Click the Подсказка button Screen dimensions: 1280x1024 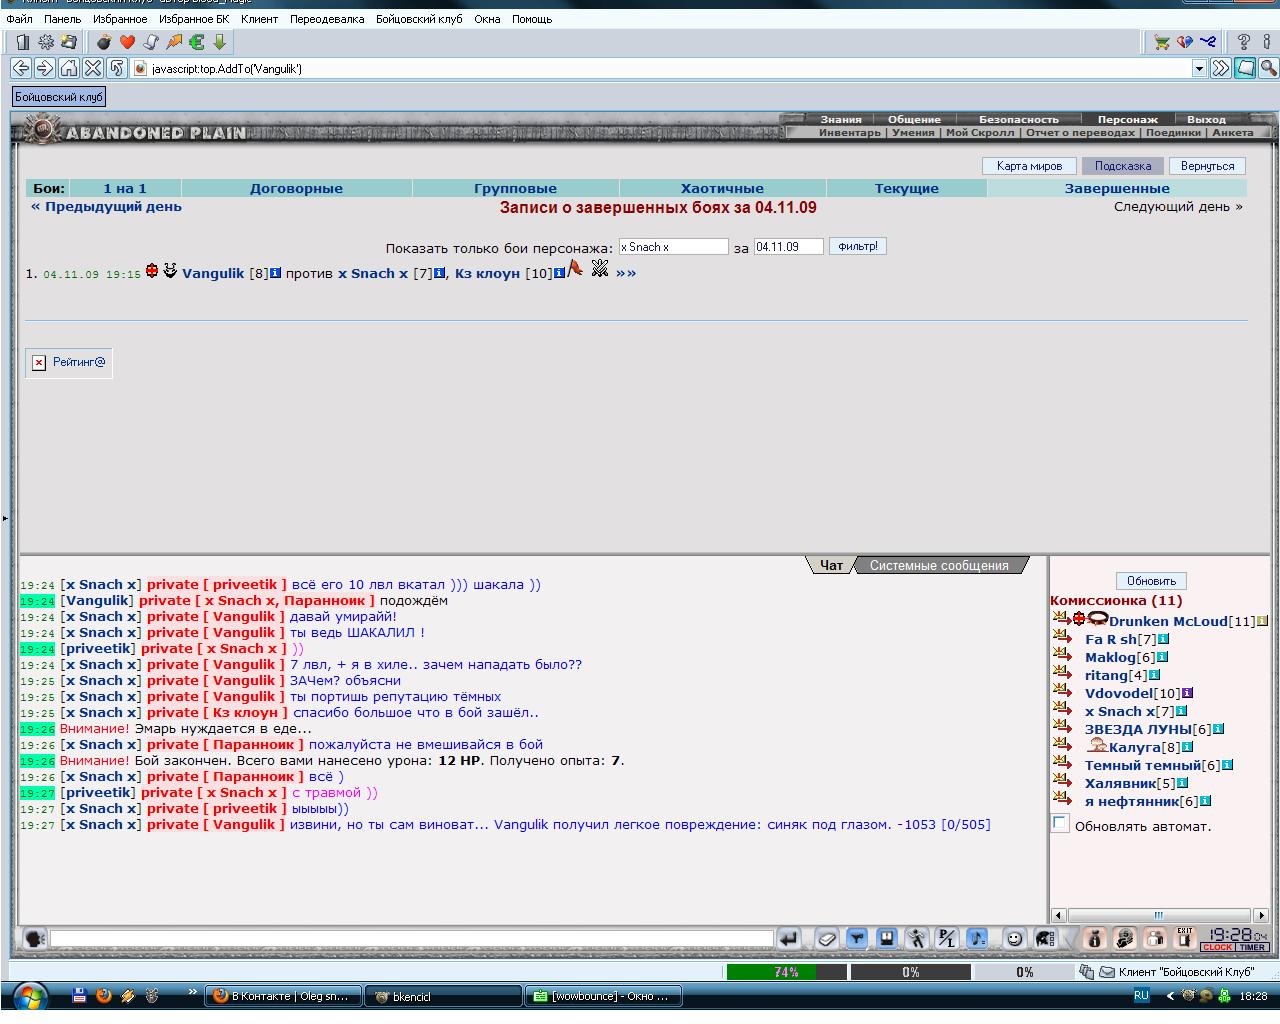point(1123,166)
